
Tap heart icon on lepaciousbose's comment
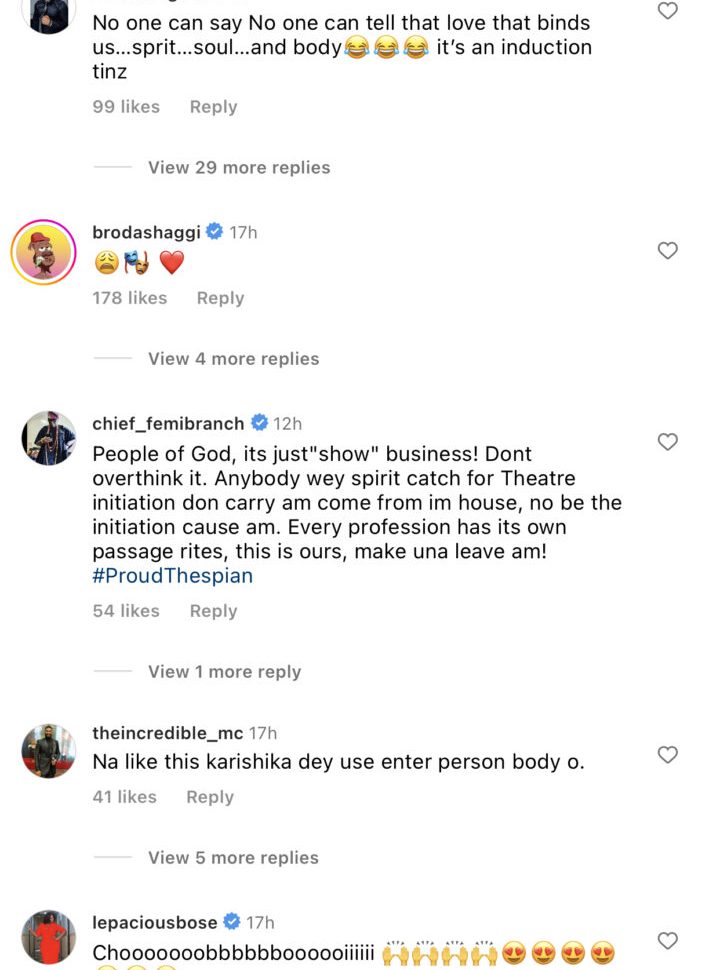[667, 940]
